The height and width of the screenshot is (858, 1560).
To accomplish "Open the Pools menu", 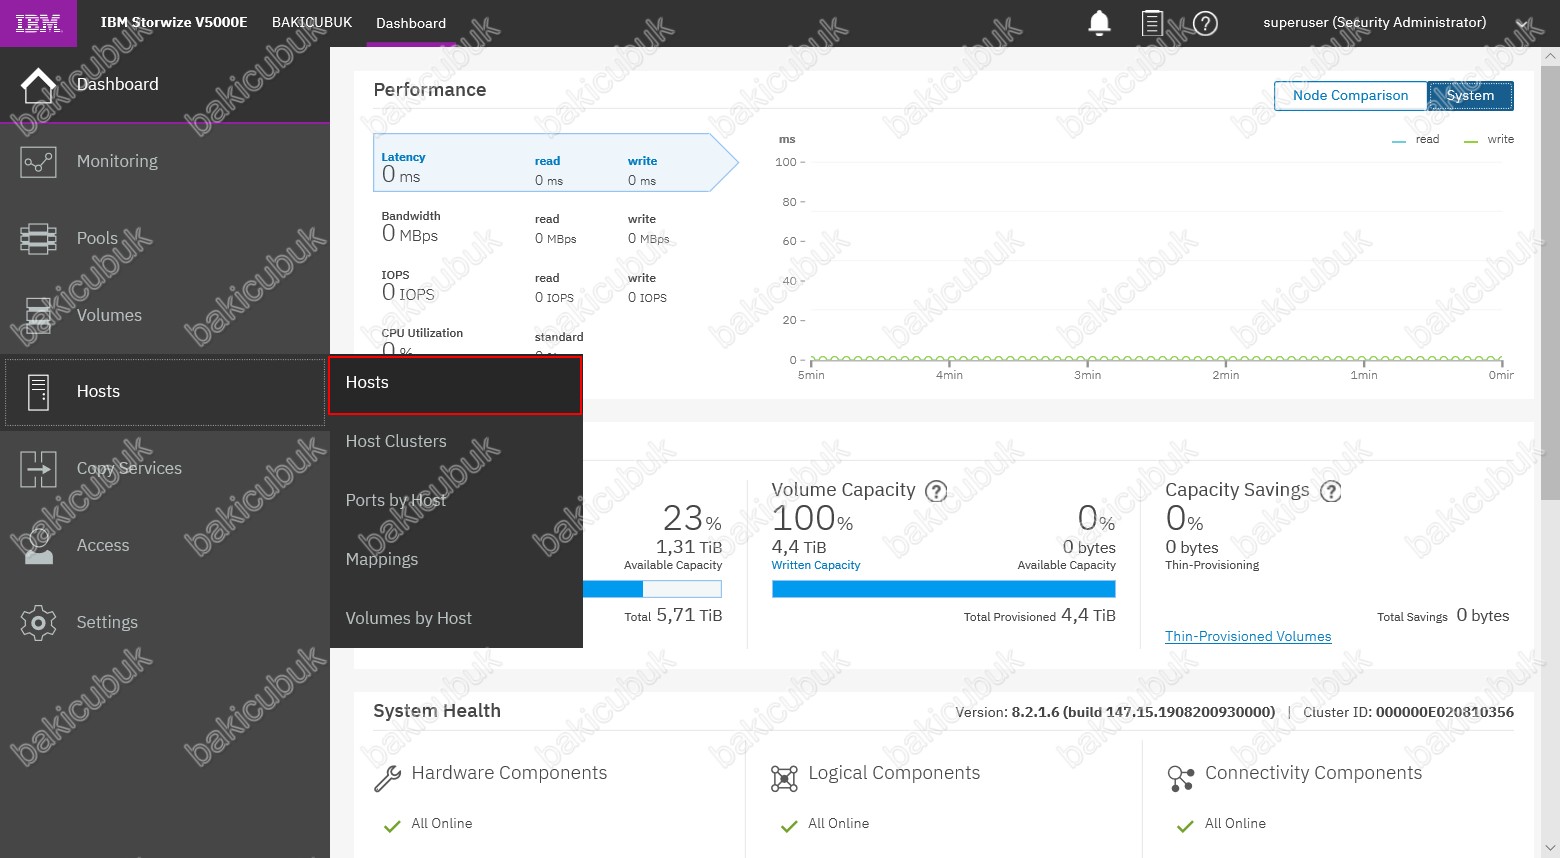I will pyautogui.click(x=165, y=239).
